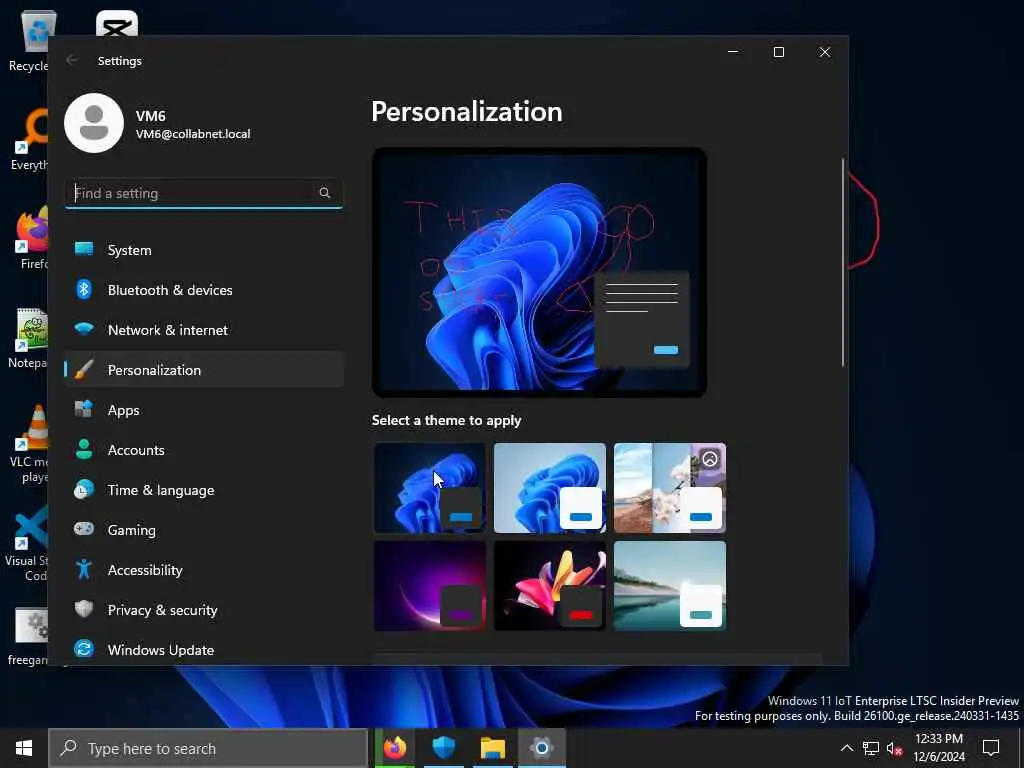Open File Explorer from the taskbar

[493, 748]
